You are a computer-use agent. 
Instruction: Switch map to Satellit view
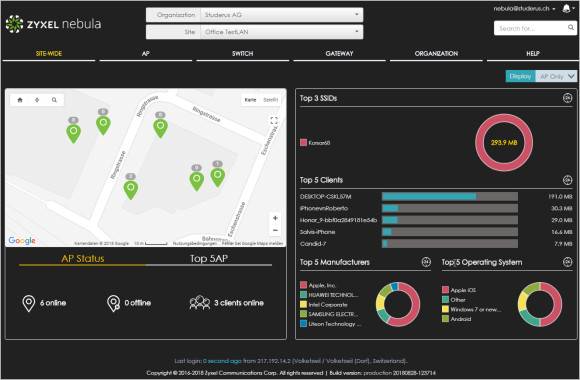point(270,100)
